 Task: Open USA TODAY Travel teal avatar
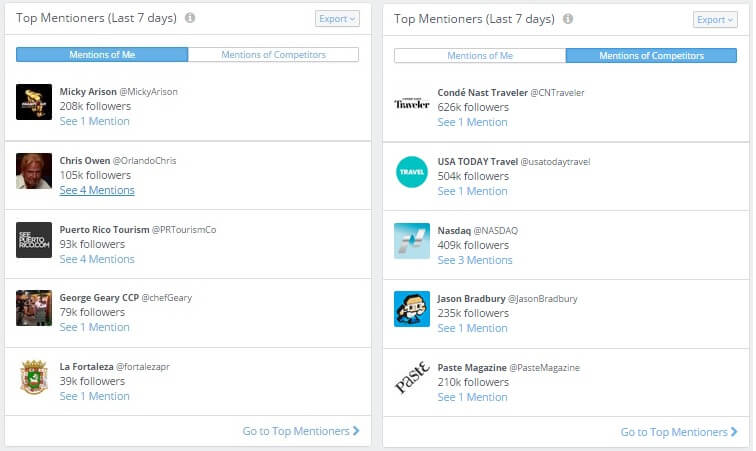point(412,172)
